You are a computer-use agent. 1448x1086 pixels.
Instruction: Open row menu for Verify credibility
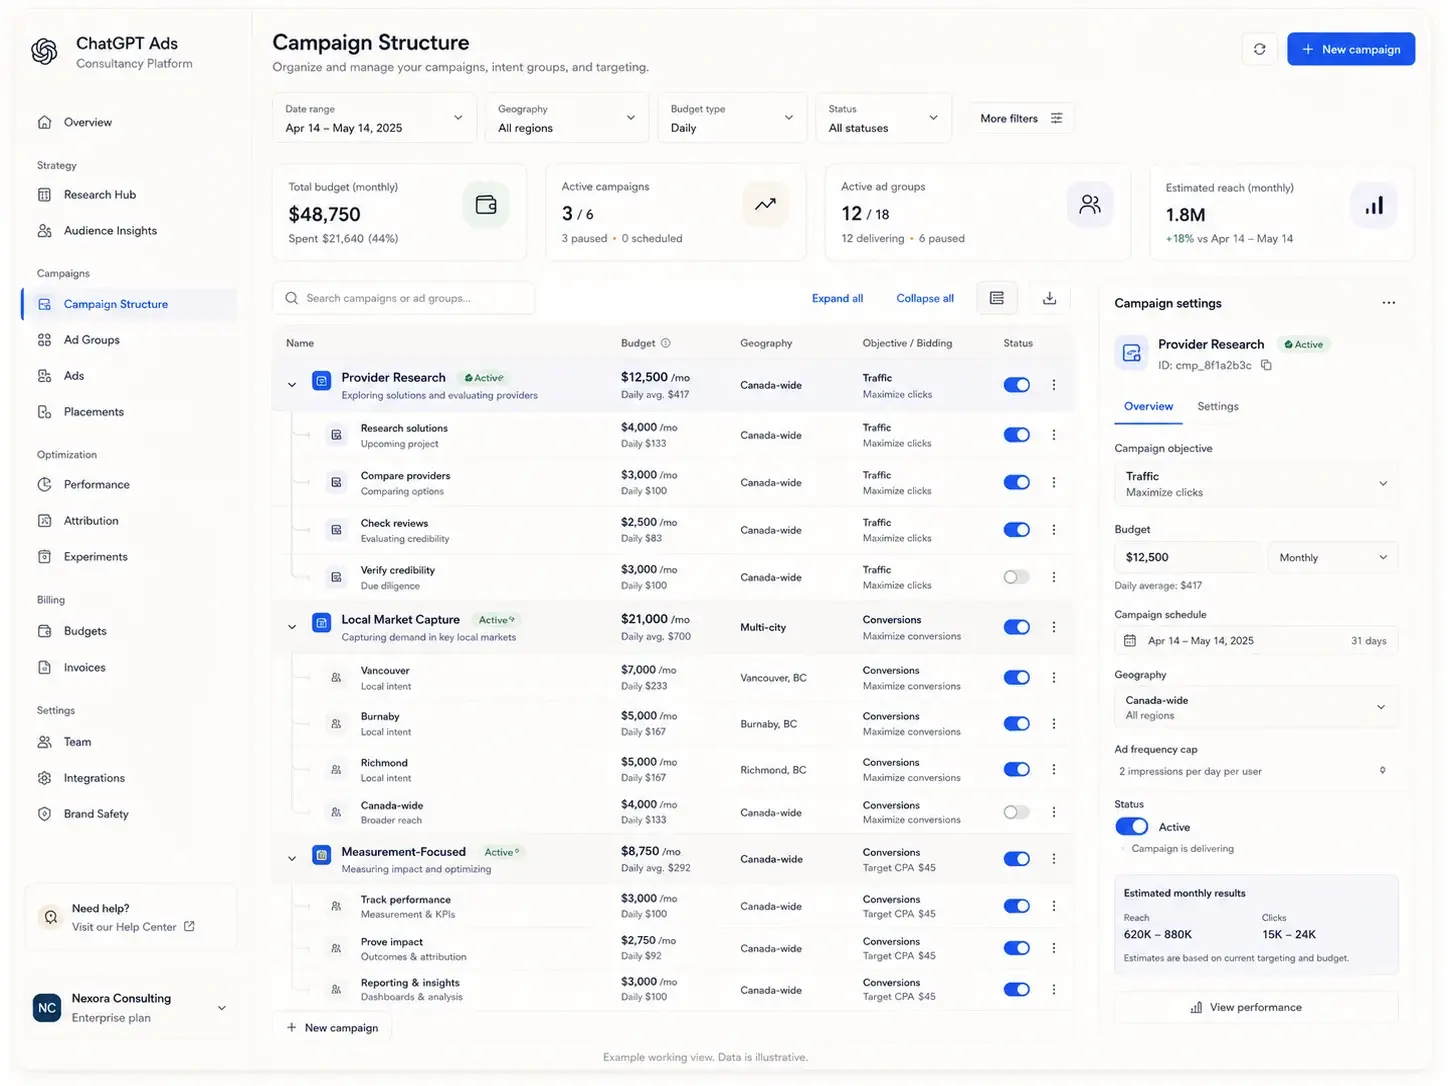click(x=1053, y=577)
